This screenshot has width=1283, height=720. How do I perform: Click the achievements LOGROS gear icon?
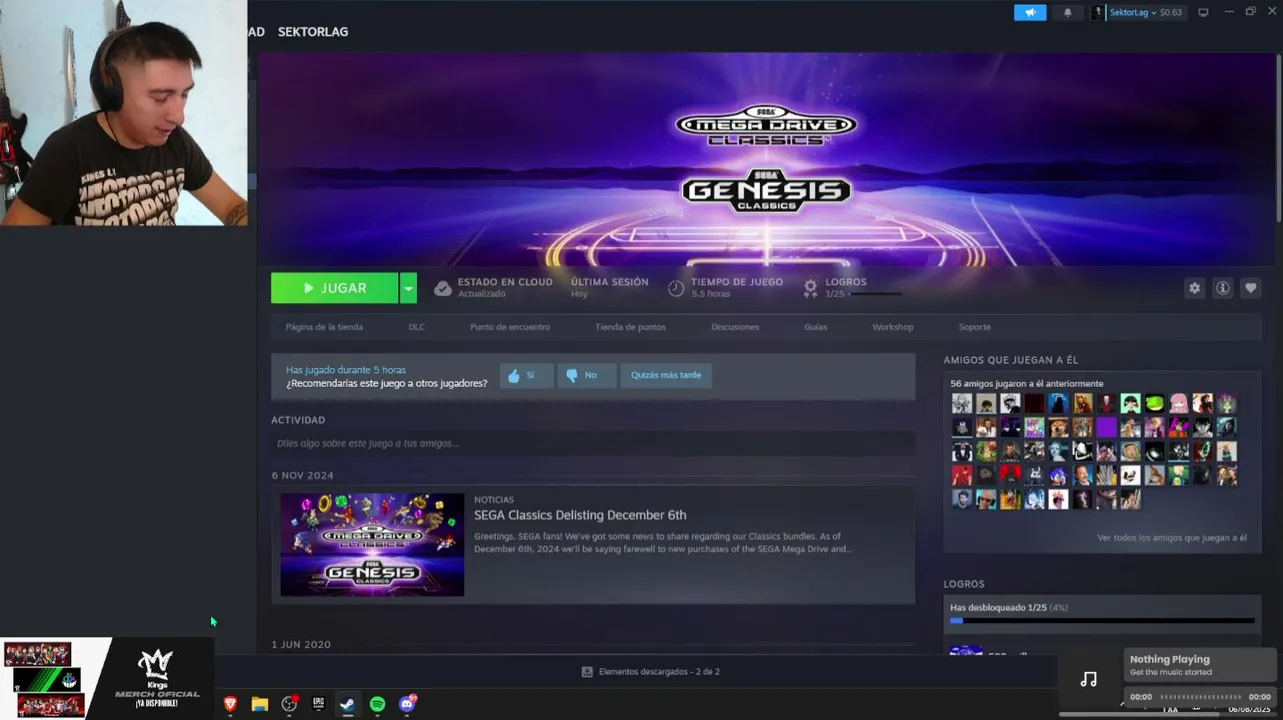[x=810, y=288]
